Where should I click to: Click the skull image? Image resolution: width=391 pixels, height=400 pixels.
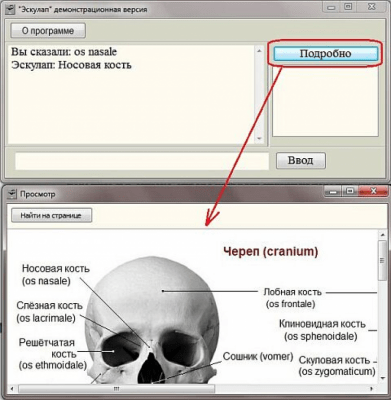(152, 319)
